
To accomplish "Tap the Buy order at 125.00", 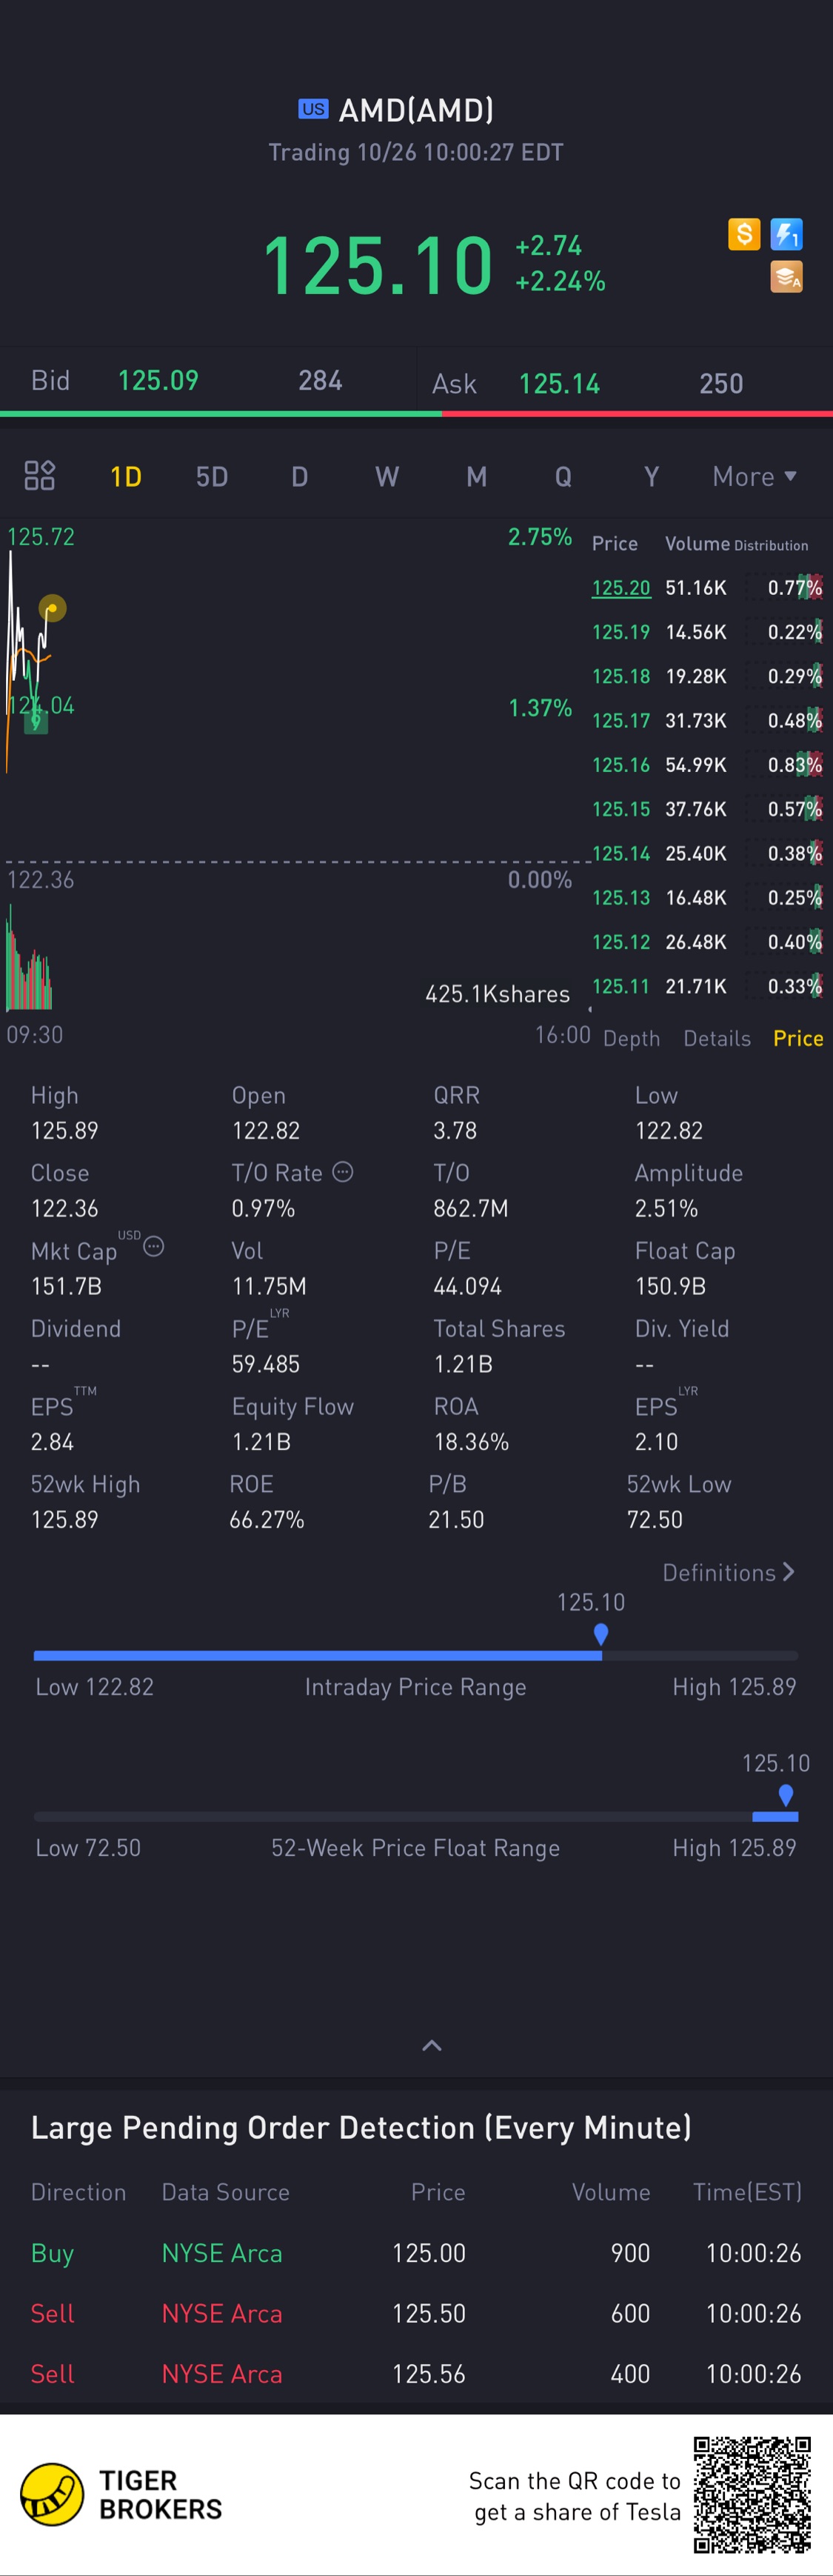I will click(416, 2253).
